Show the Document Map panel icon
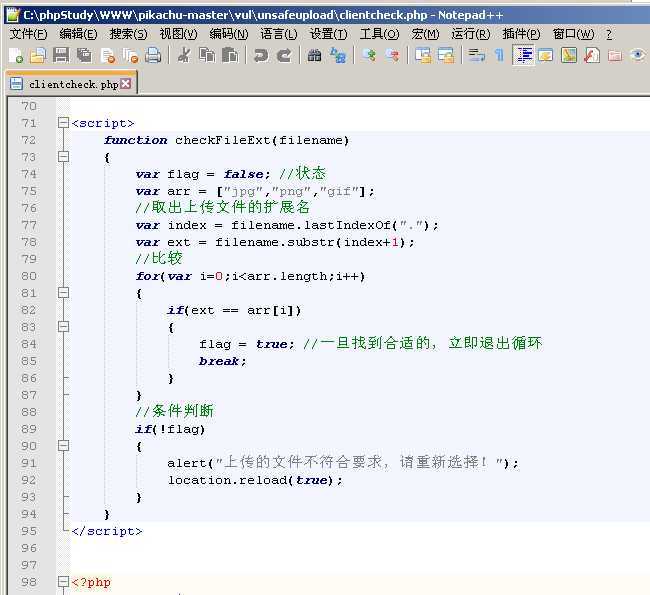 [569, 55]
